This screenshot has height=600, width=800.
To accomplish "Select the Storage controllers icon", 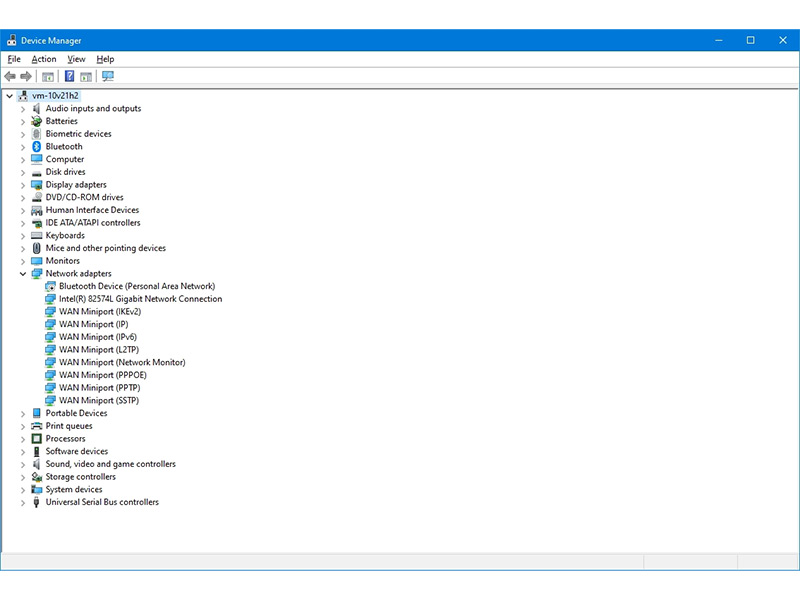I will point(36,477).
